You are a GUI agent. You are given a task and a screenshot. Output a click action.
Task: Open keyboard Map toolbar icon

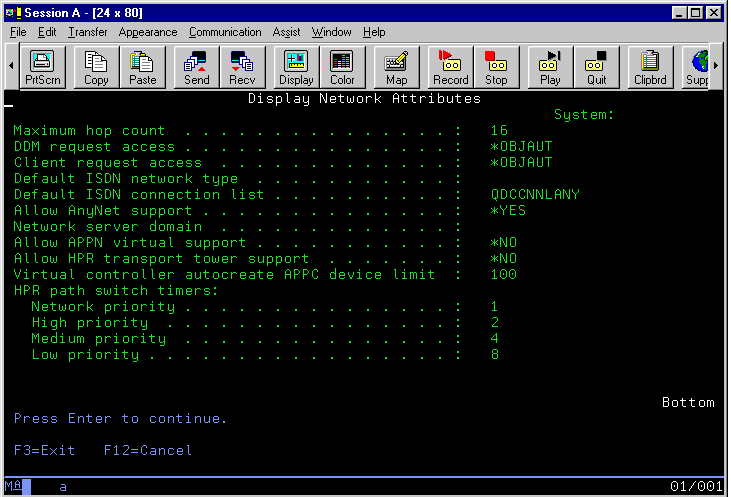coord(396,67)
